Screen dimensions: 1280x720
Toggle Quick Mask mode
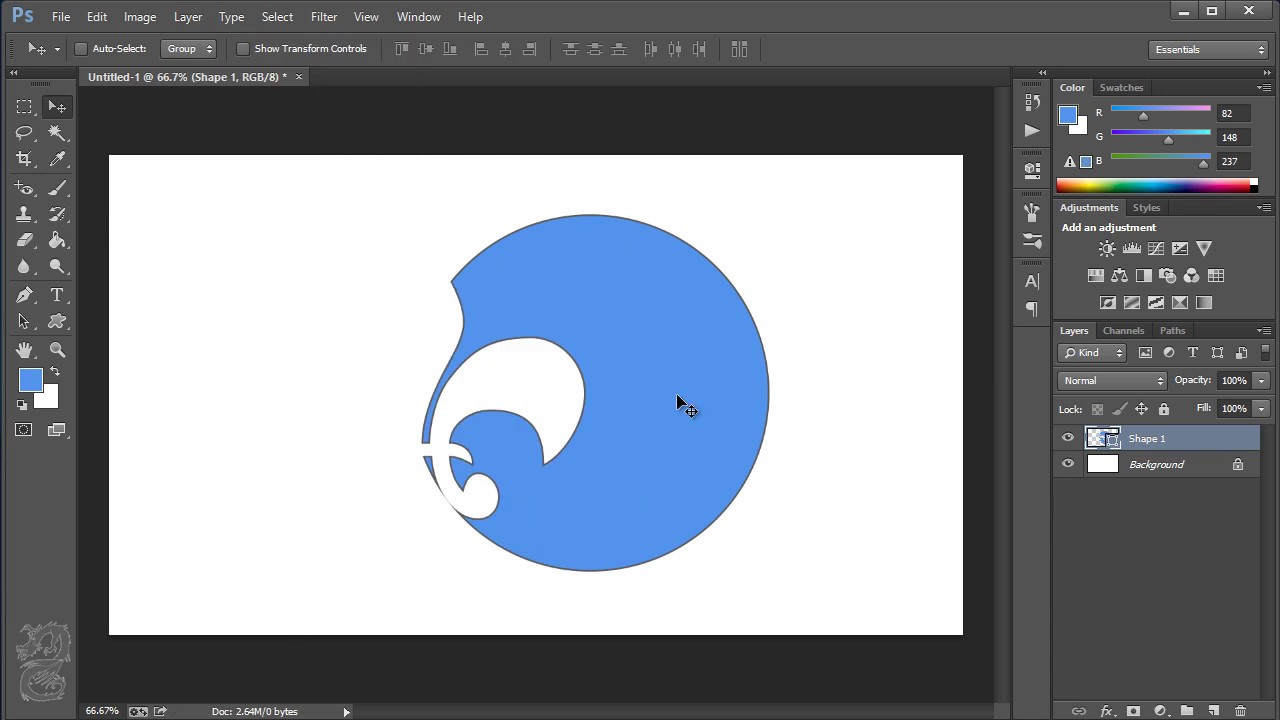pyautogui.click(x=24, y=430)
